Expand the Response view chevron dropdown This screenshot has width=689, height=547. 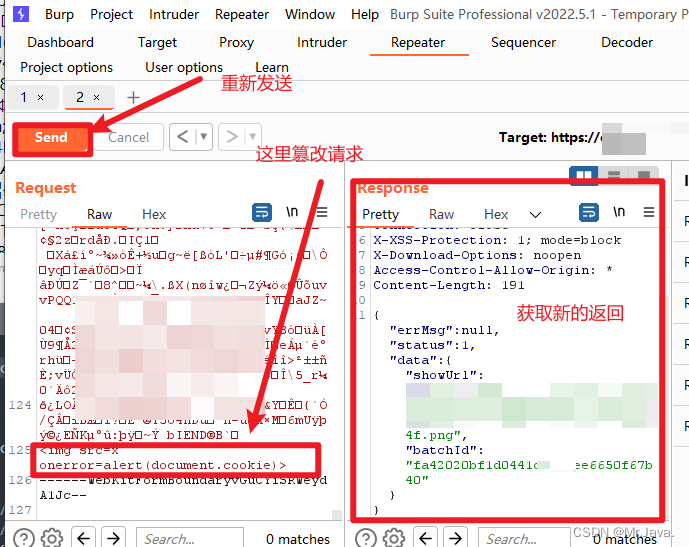click(x=535, y=215)
